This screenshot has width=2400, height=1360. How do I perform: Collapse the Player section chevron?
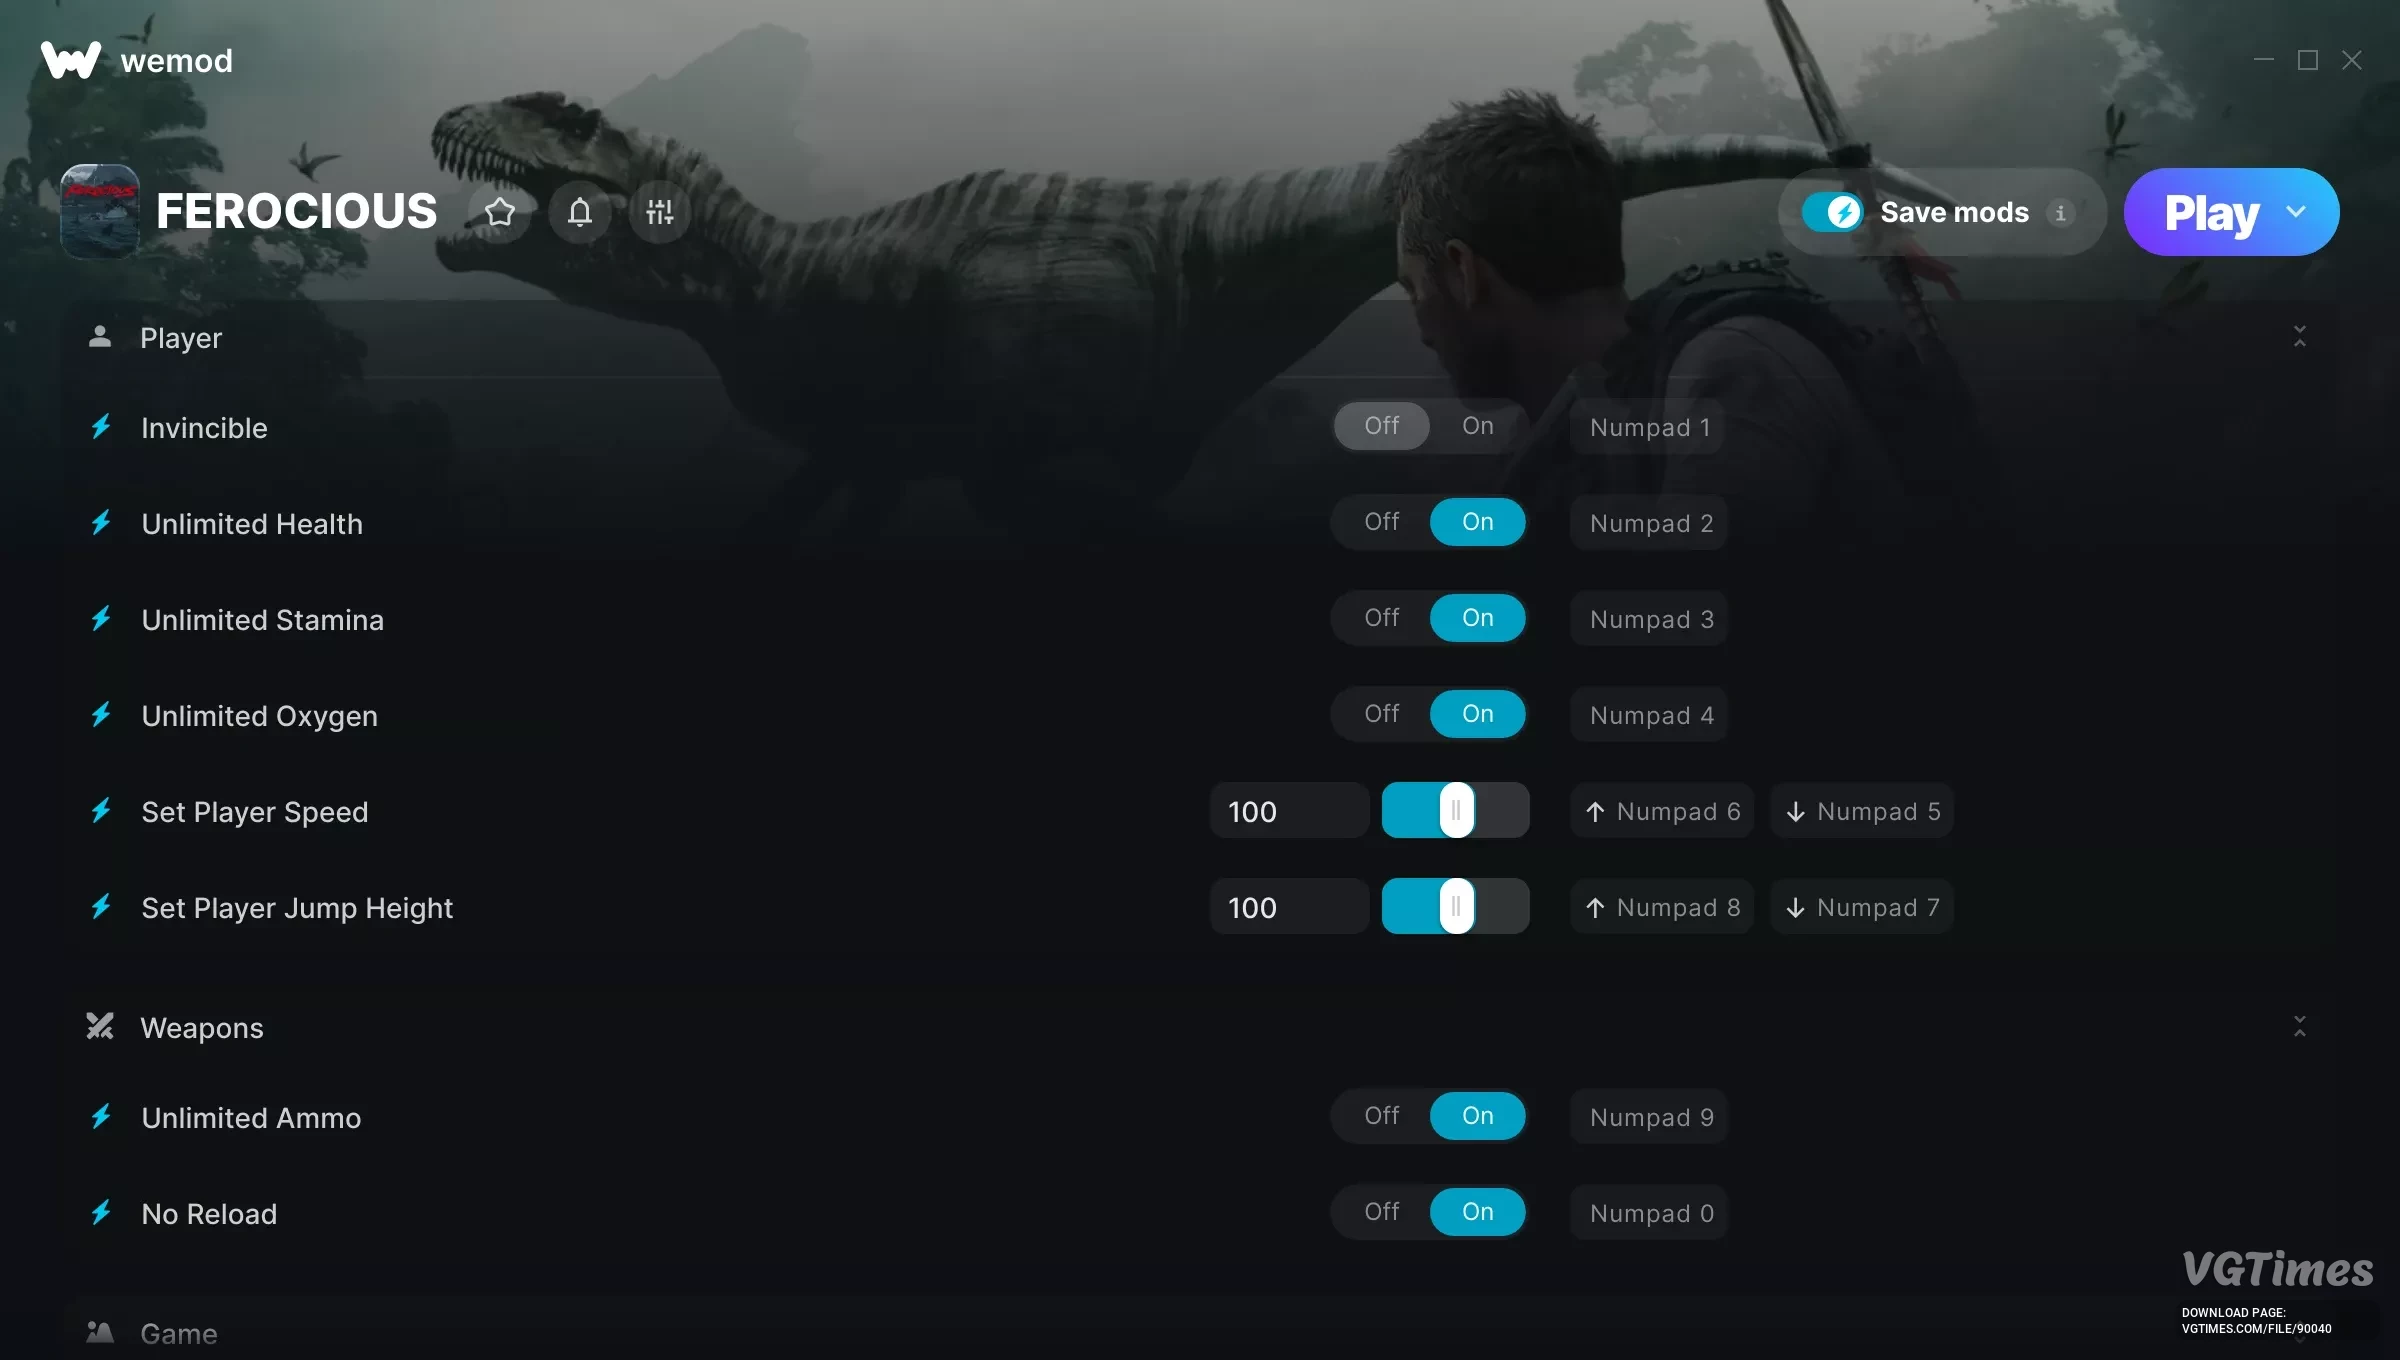tap(2300, 336)
